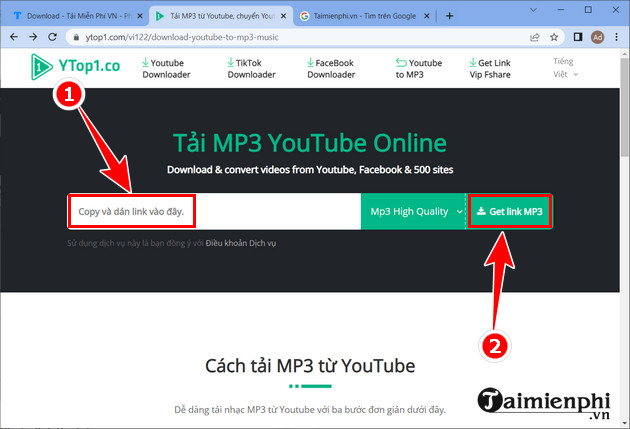Open Get Link Vip Fshare item
This screenshot has width=630, height=429.
click(x=490, y=69)
